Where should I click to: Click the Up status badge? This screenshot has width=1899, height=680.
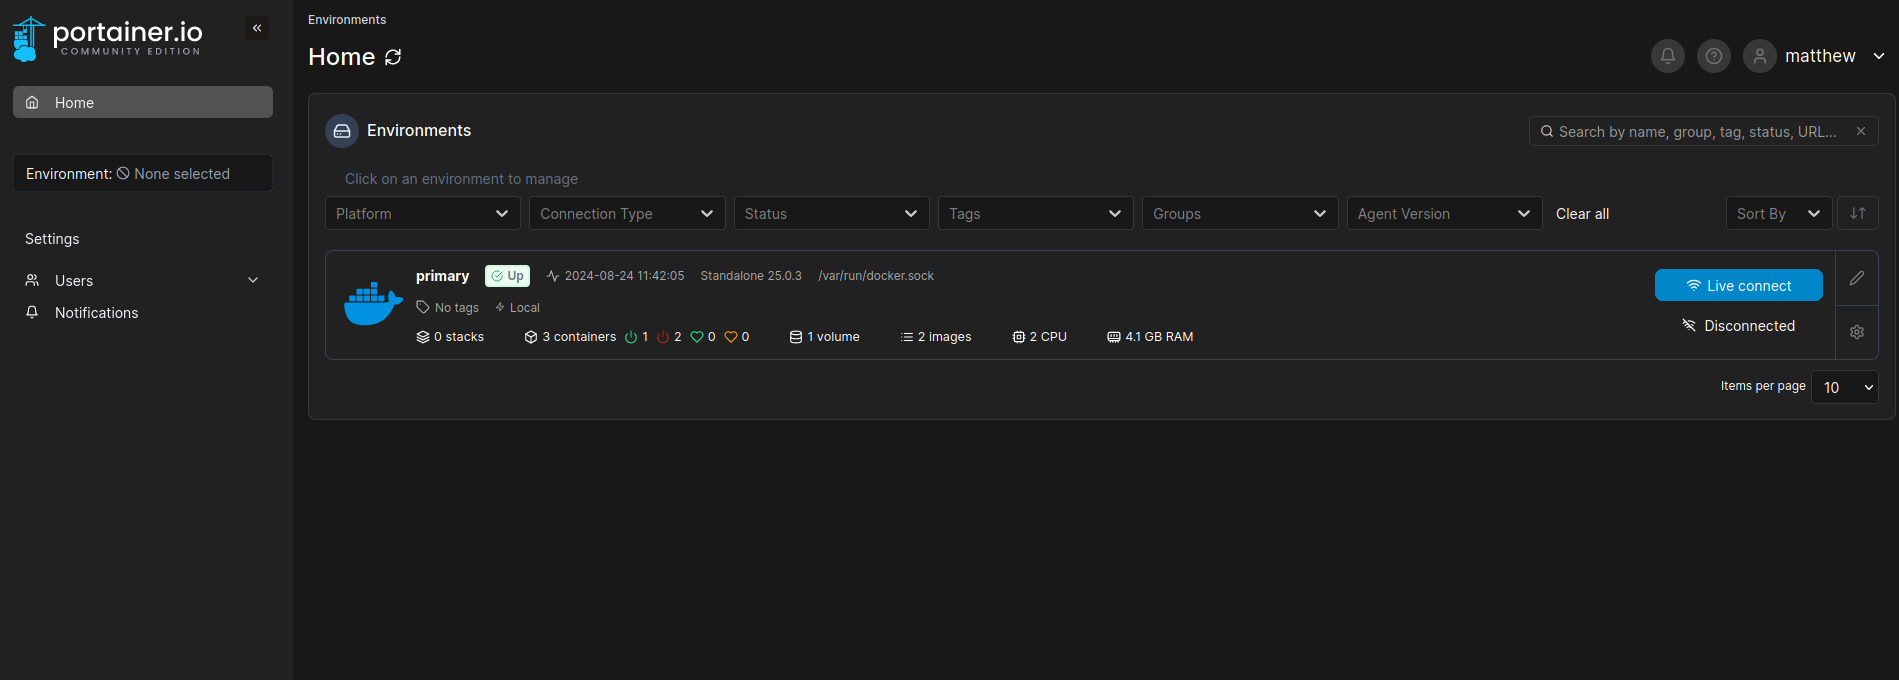[507, 276]
